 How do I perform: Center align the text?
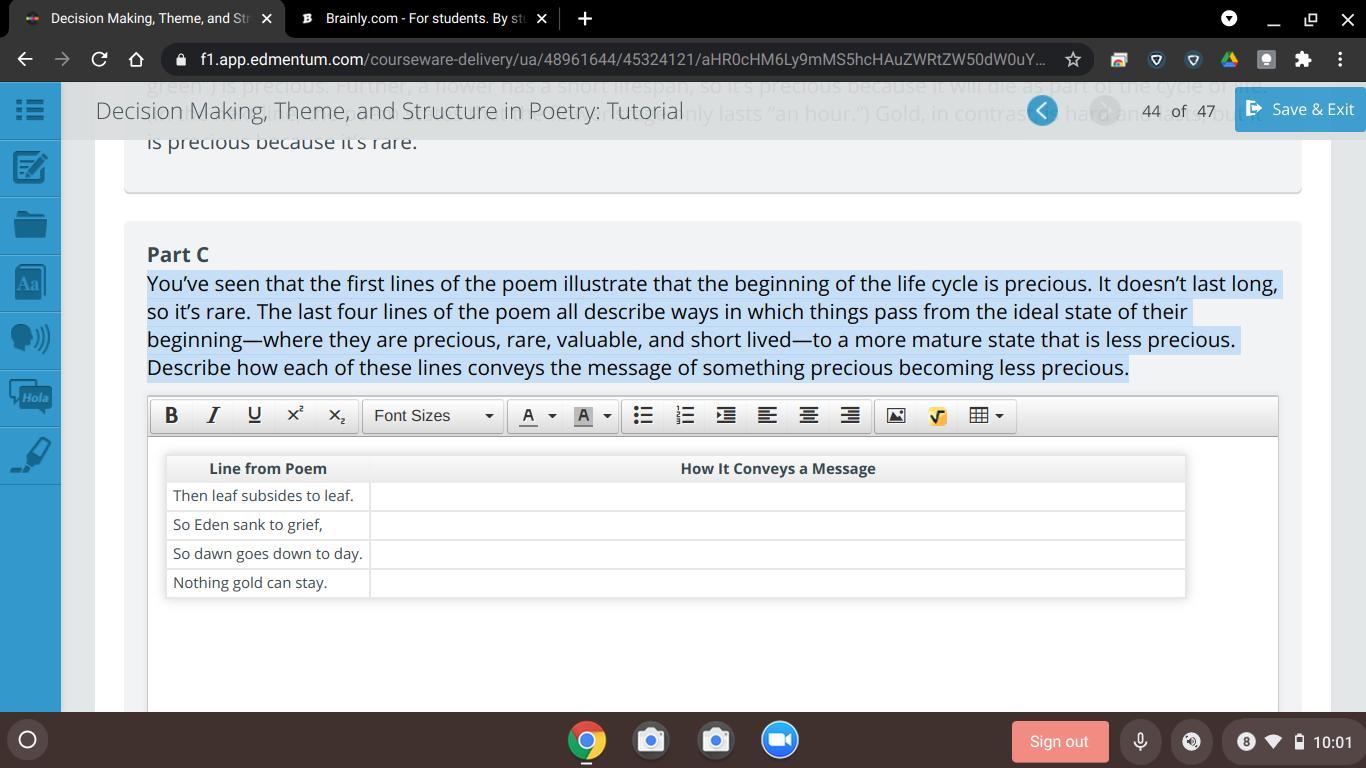(809, 416)
